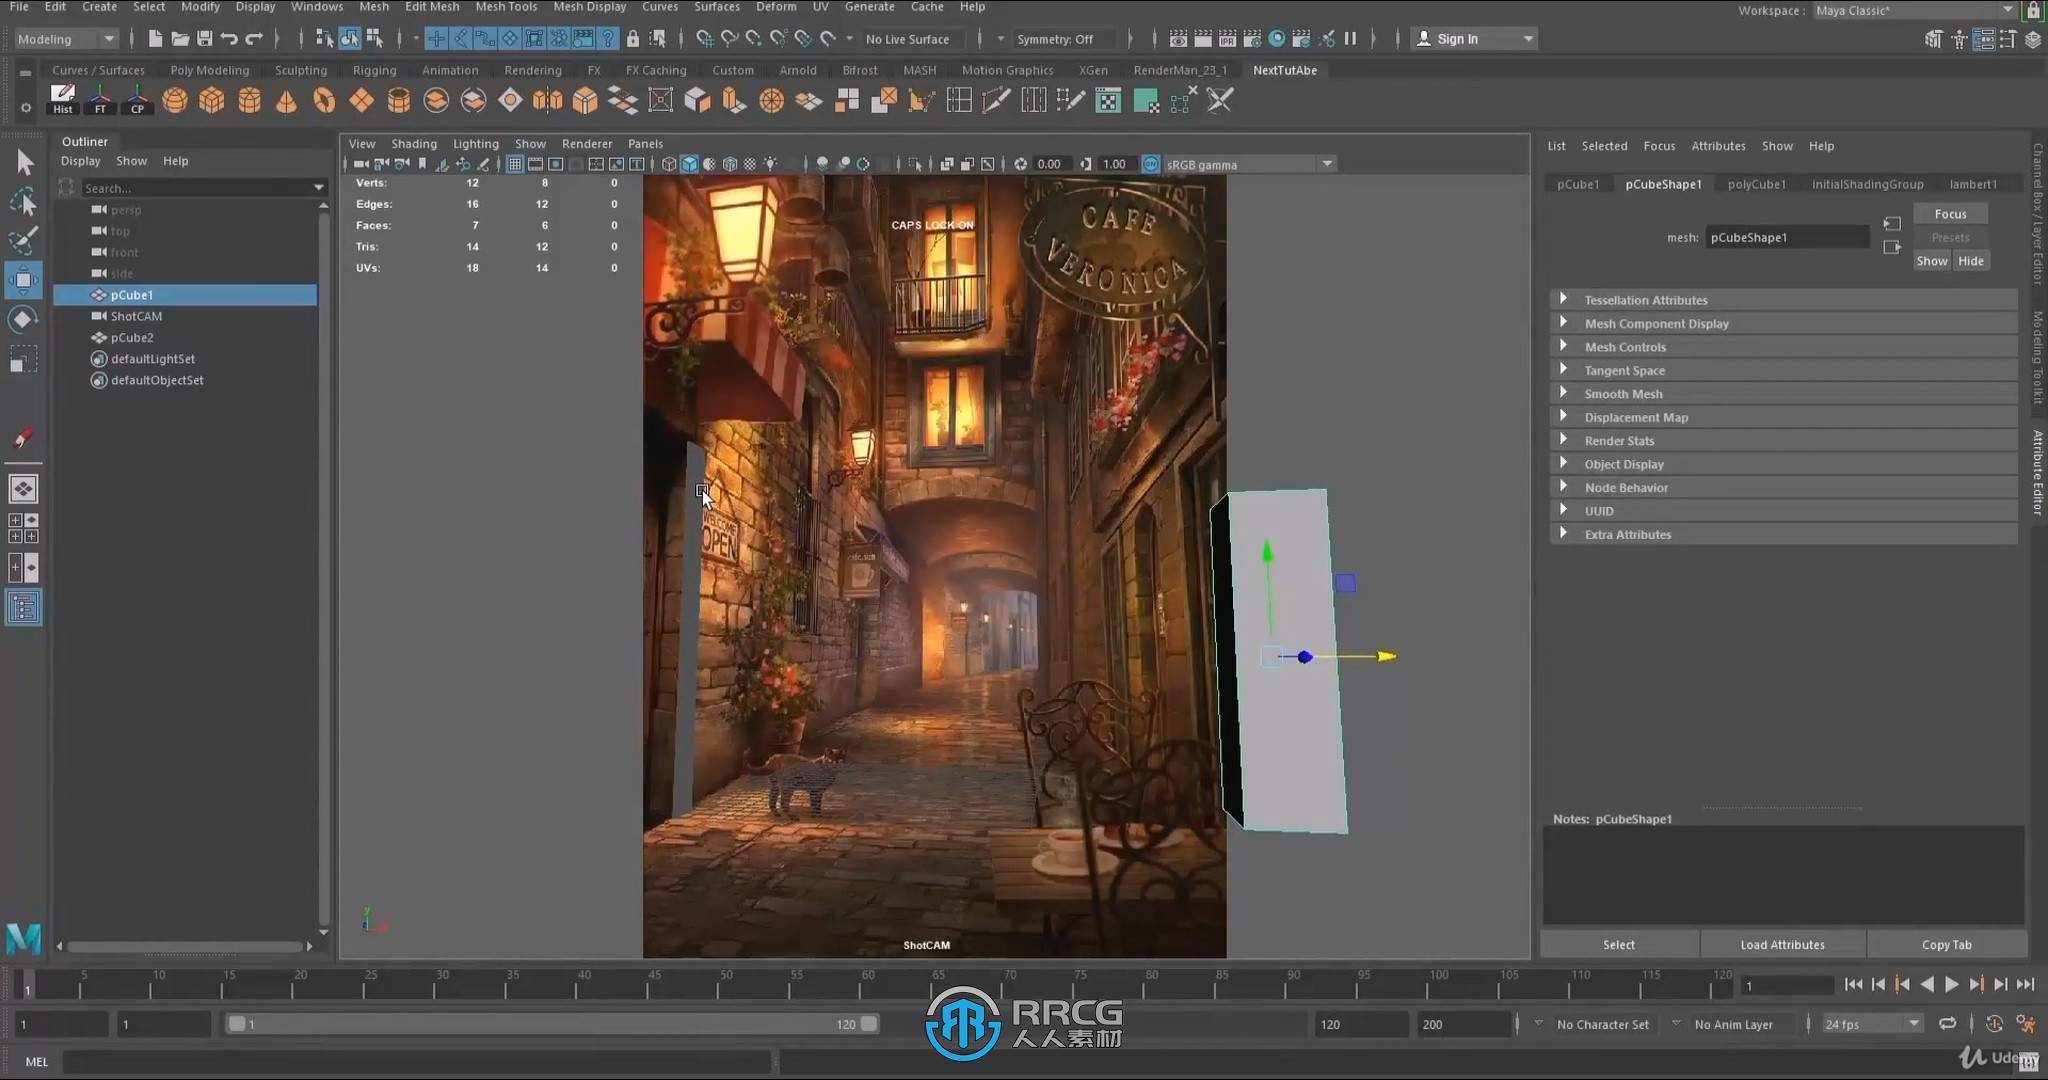Viewport: 2048px width, 1080px height.
Task: Click the pCube1 item in outliner
Action: tap(131, 294)
